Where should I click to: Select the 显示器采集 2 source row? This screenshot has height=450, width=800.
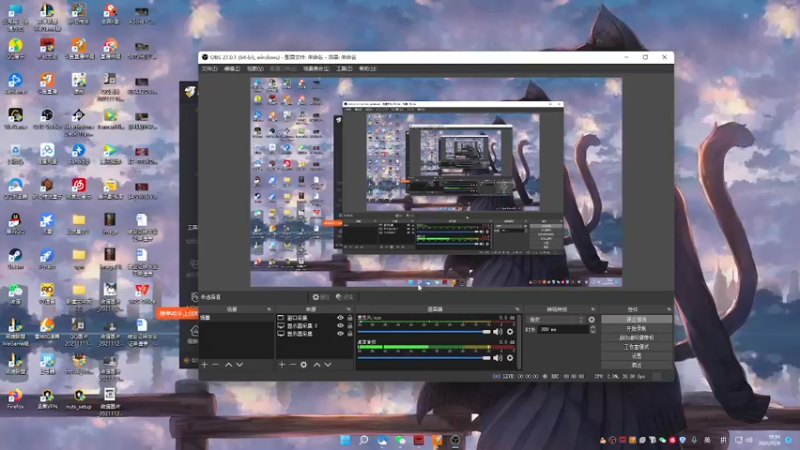pyautogui.click(x=314, y=326)
